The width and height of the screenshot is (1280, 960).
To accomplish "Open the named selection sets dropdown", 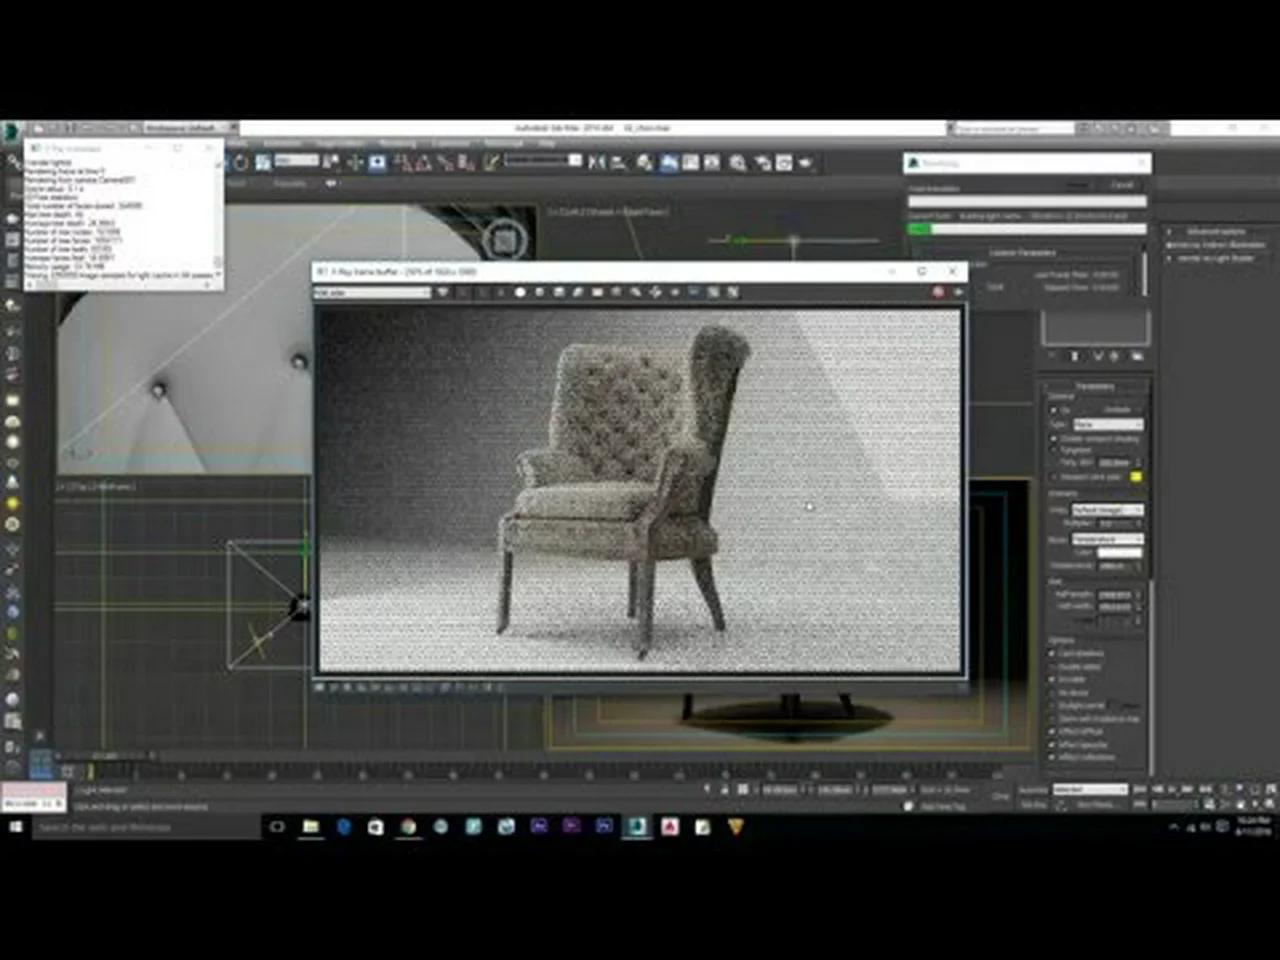I will point(542,160).
